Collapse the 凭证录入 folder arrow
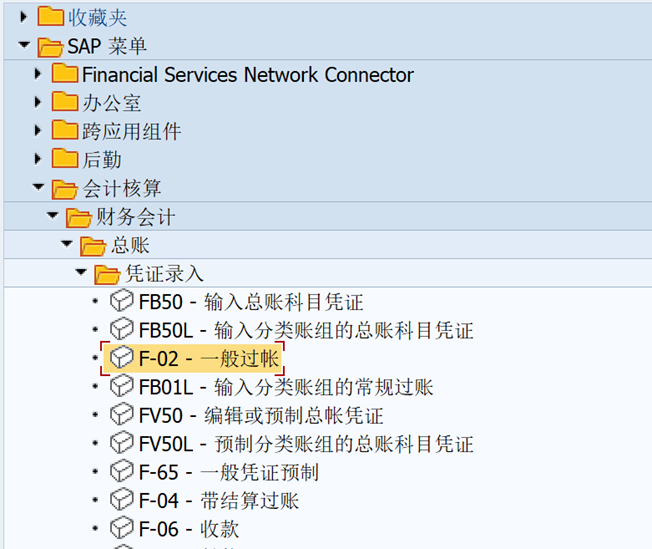 (80, 273)
